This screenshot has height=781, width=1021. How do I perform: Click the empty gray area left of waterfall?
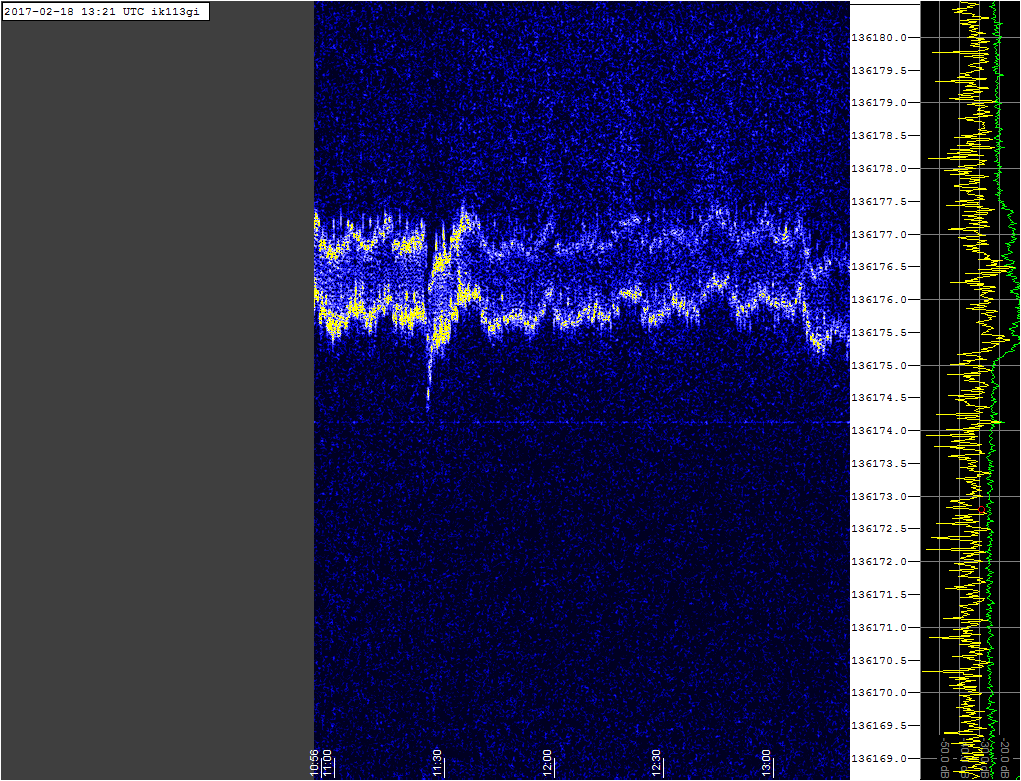click(157, 400)
